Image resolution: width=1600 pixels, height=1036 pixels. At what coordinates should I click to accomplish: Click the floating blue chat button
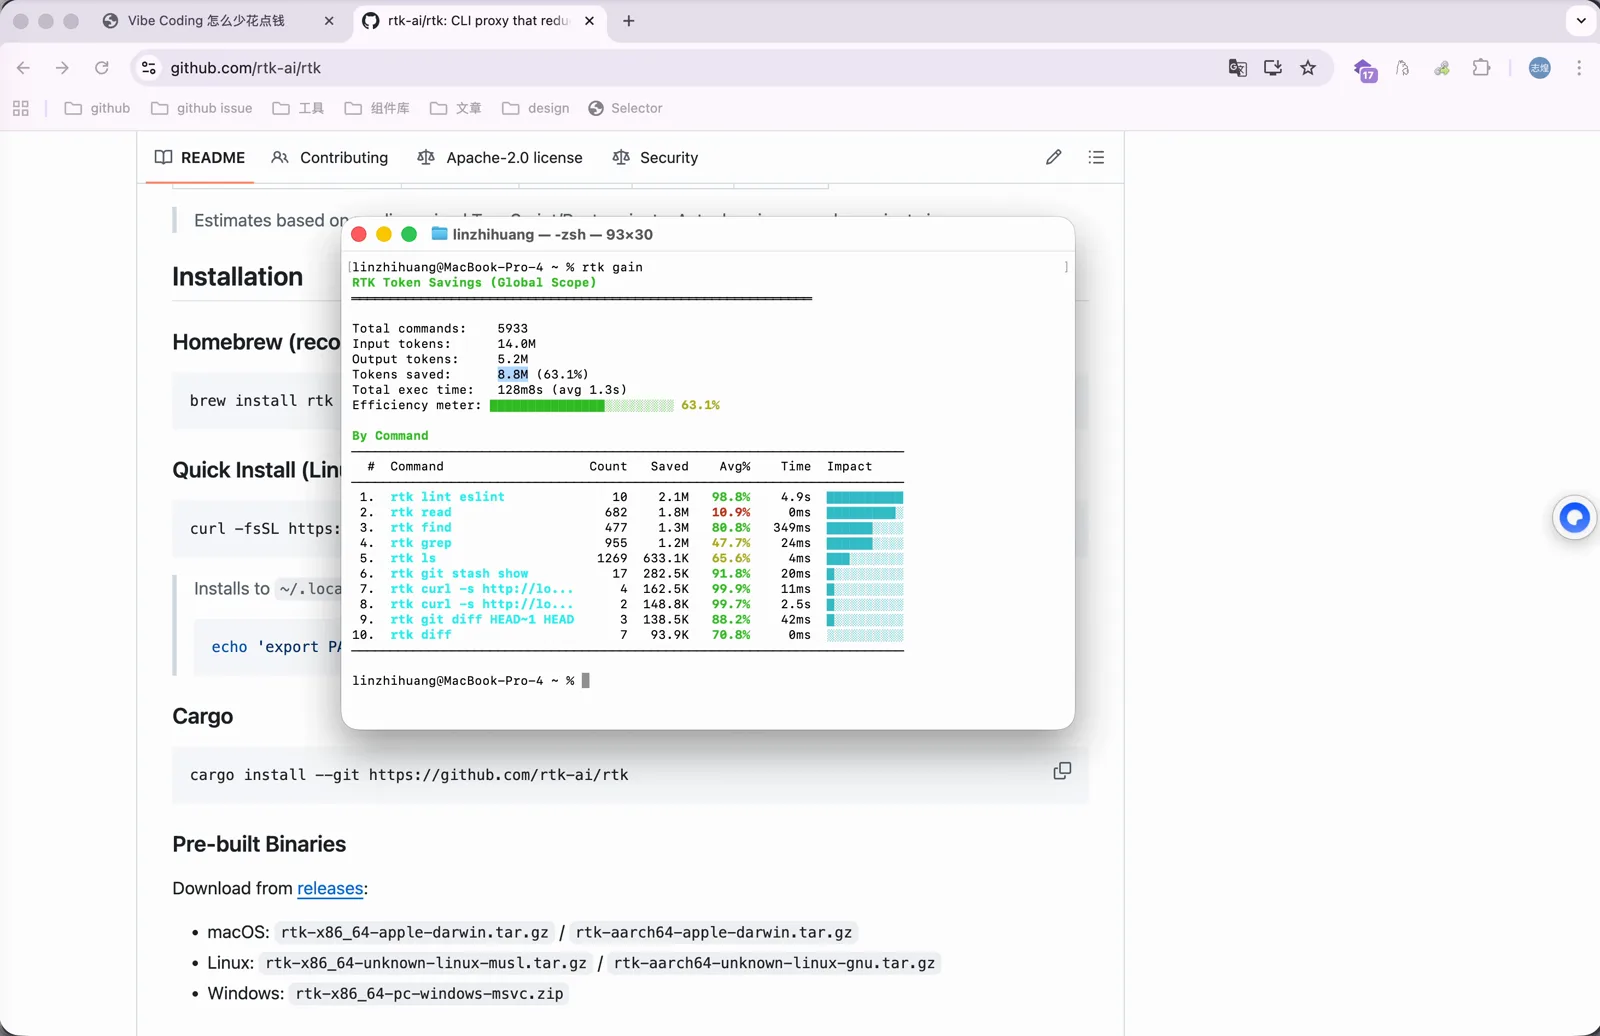coord(1574,517)
